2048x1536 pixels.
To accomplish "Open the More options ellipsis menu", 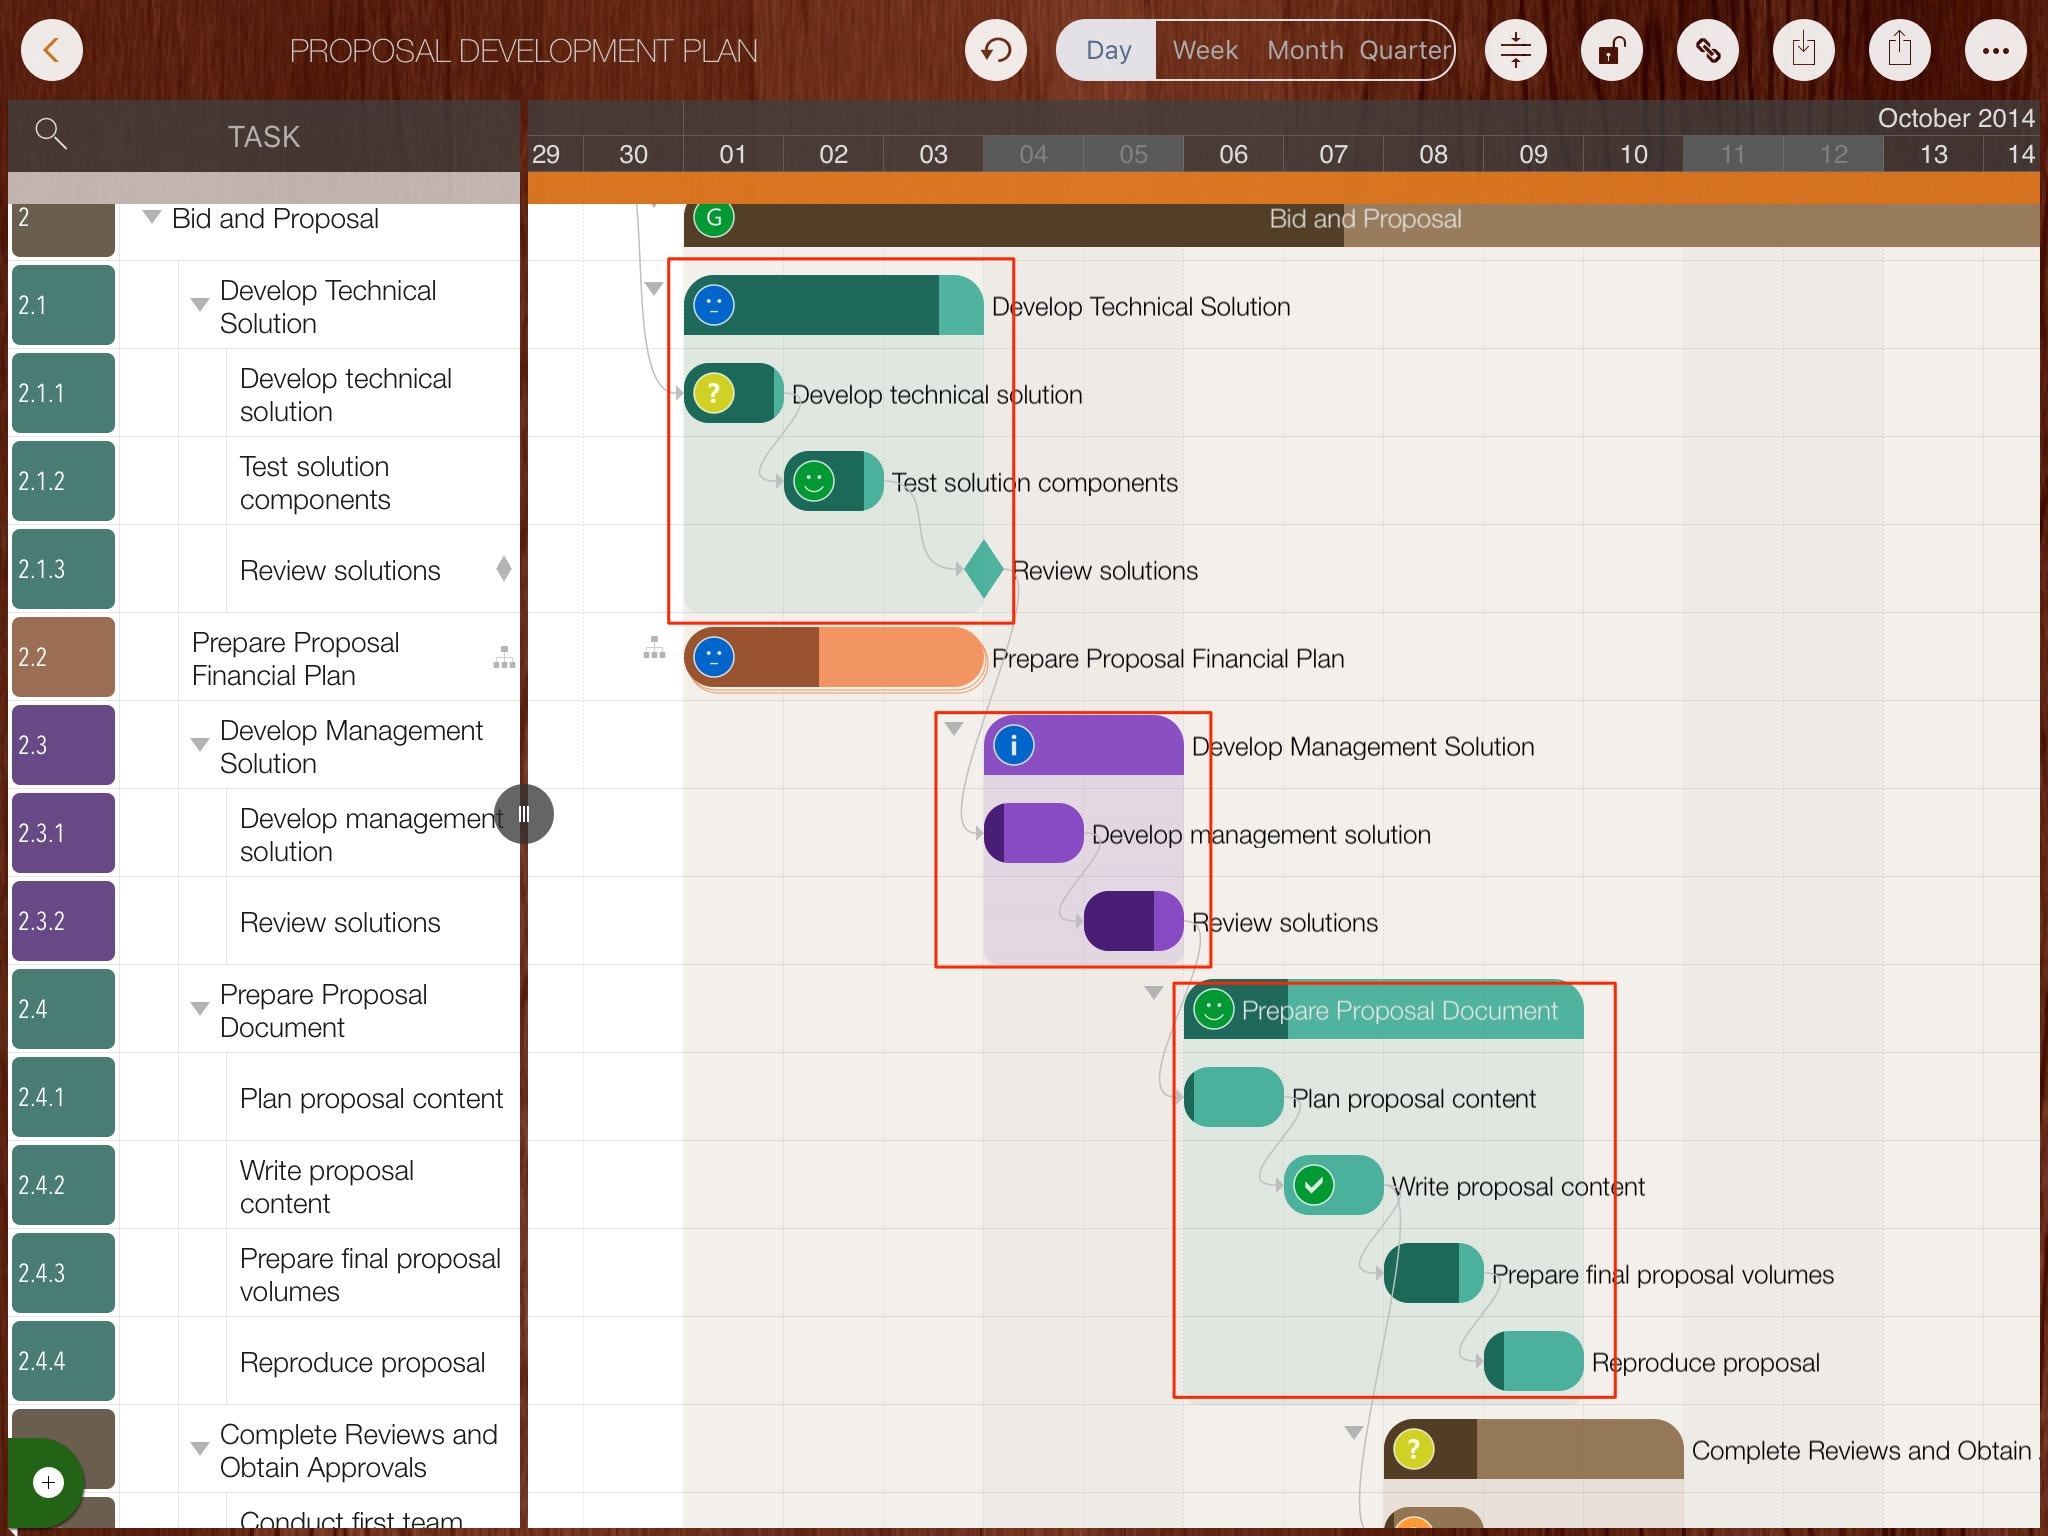I will click(x=1995, y=49).
